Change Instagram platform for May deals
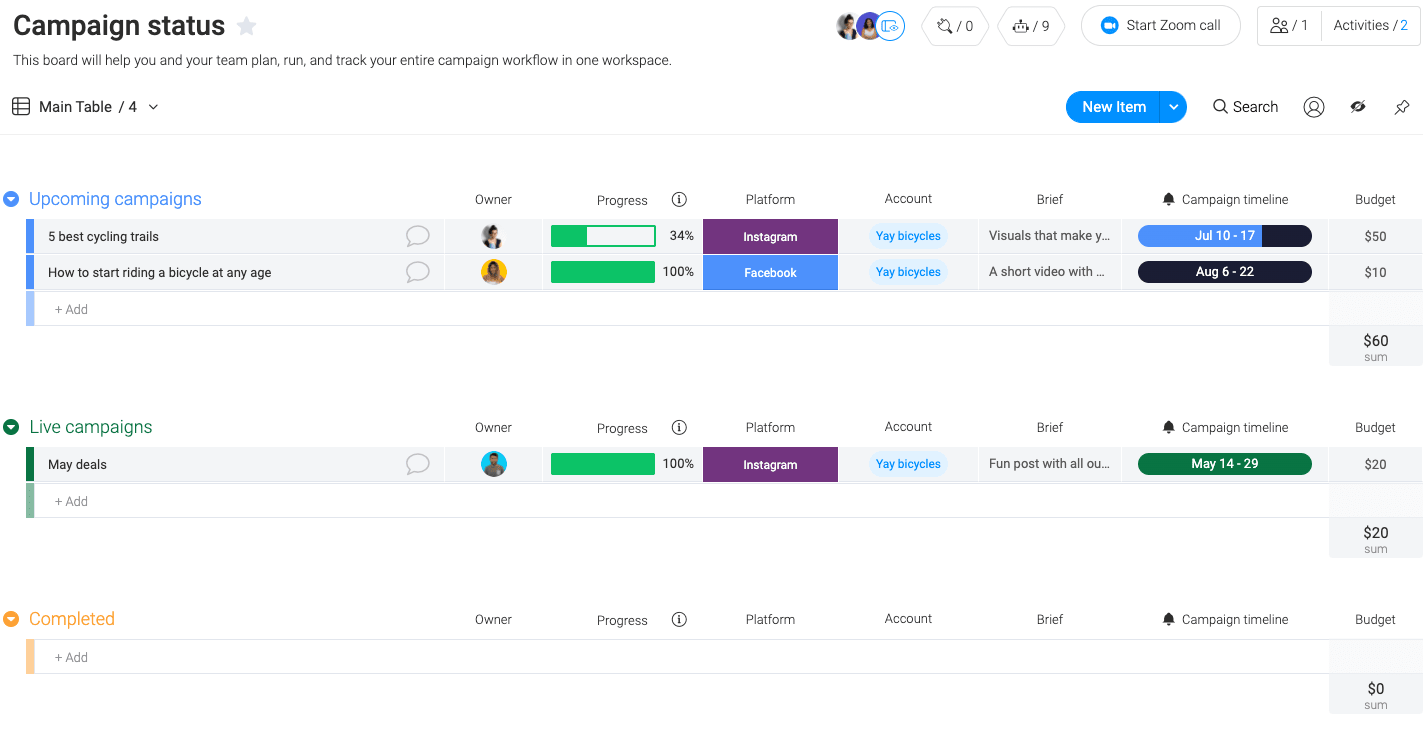This screenshot has height=750, width=1423. pos(770,465)
